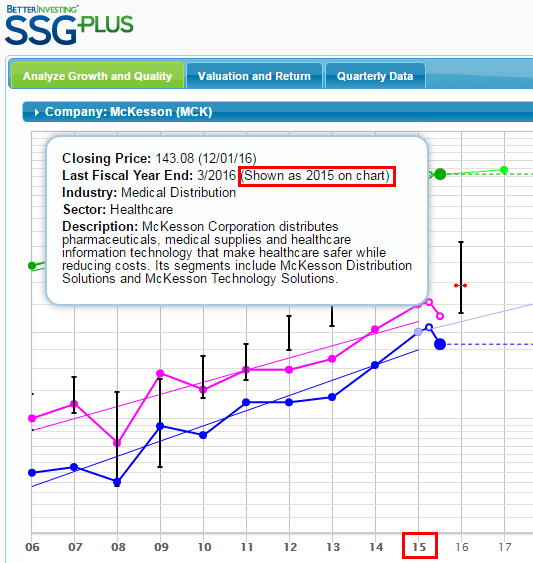Open the Quarterly Data tab
The height and width of the screenshot is (563, 533).
point(375,76)
